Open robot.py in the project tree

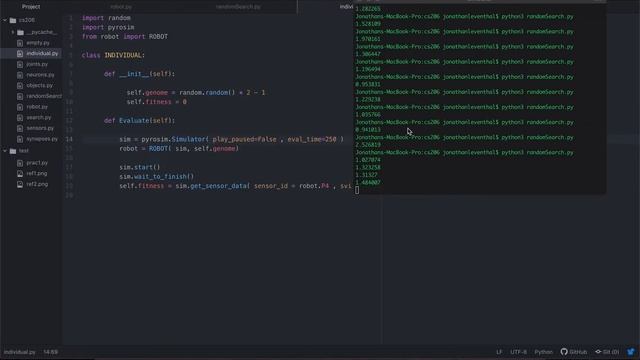click(x=37, y=107)
